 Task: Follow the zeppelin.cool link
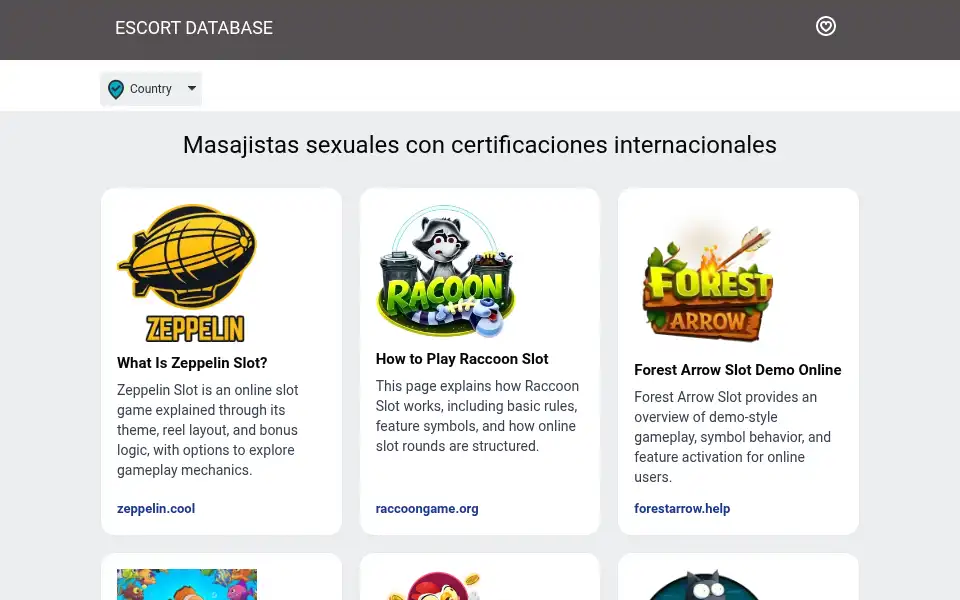pos(156,509)
